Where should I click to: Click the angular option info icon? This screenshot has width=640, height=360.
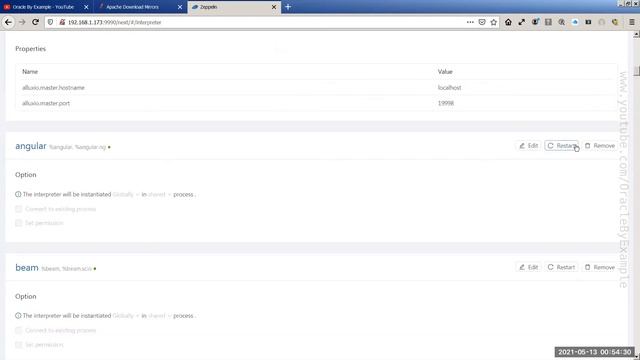coord(18,194)
